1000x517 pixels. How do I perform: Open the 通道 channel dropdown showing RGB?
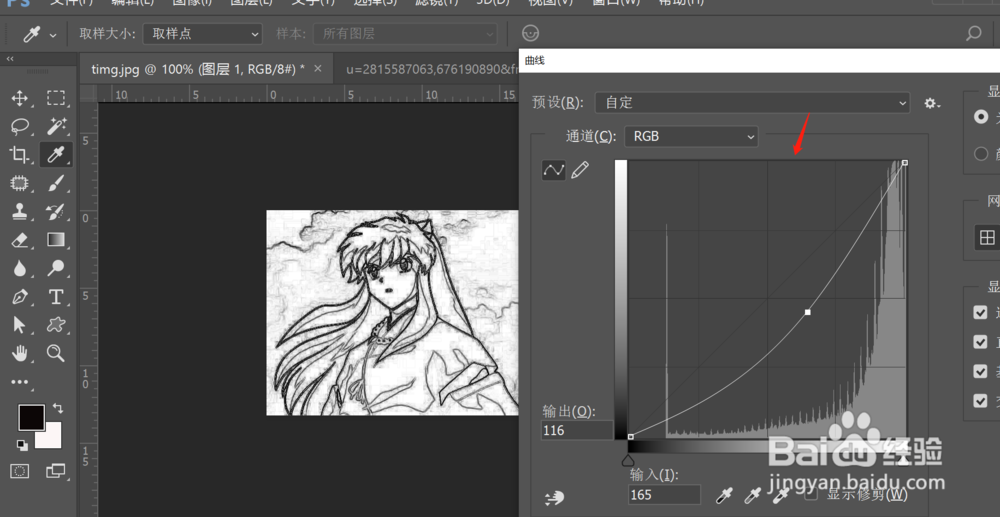click(x=691, y=136)
